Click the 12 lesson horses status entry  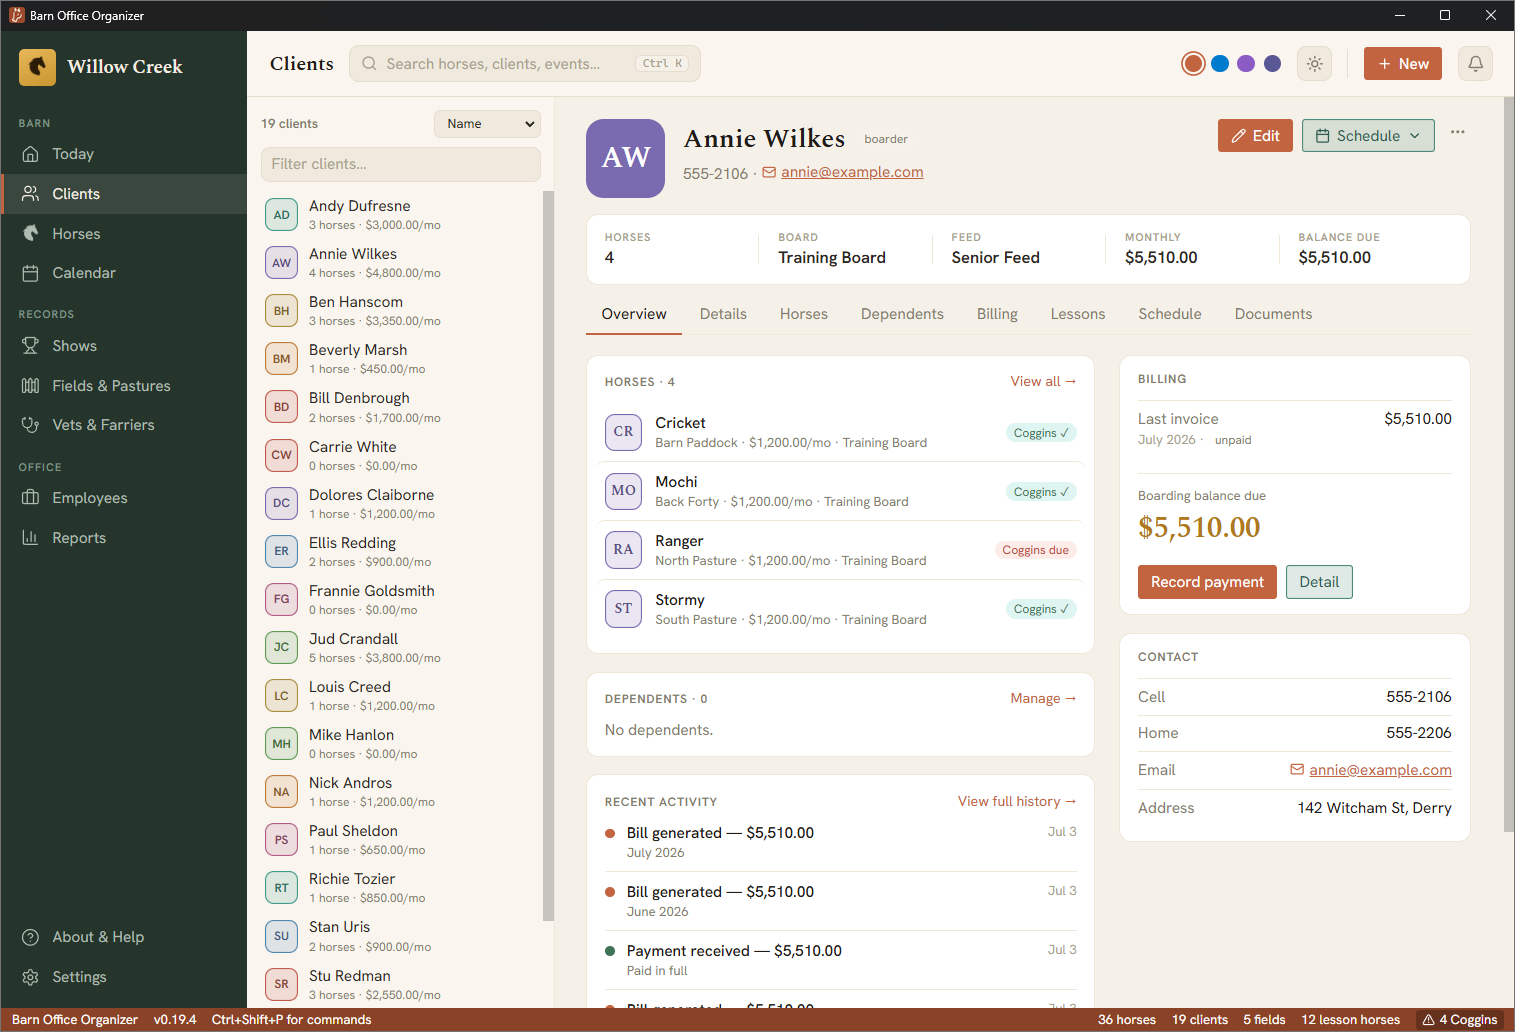click(x=1350, y=1020)
